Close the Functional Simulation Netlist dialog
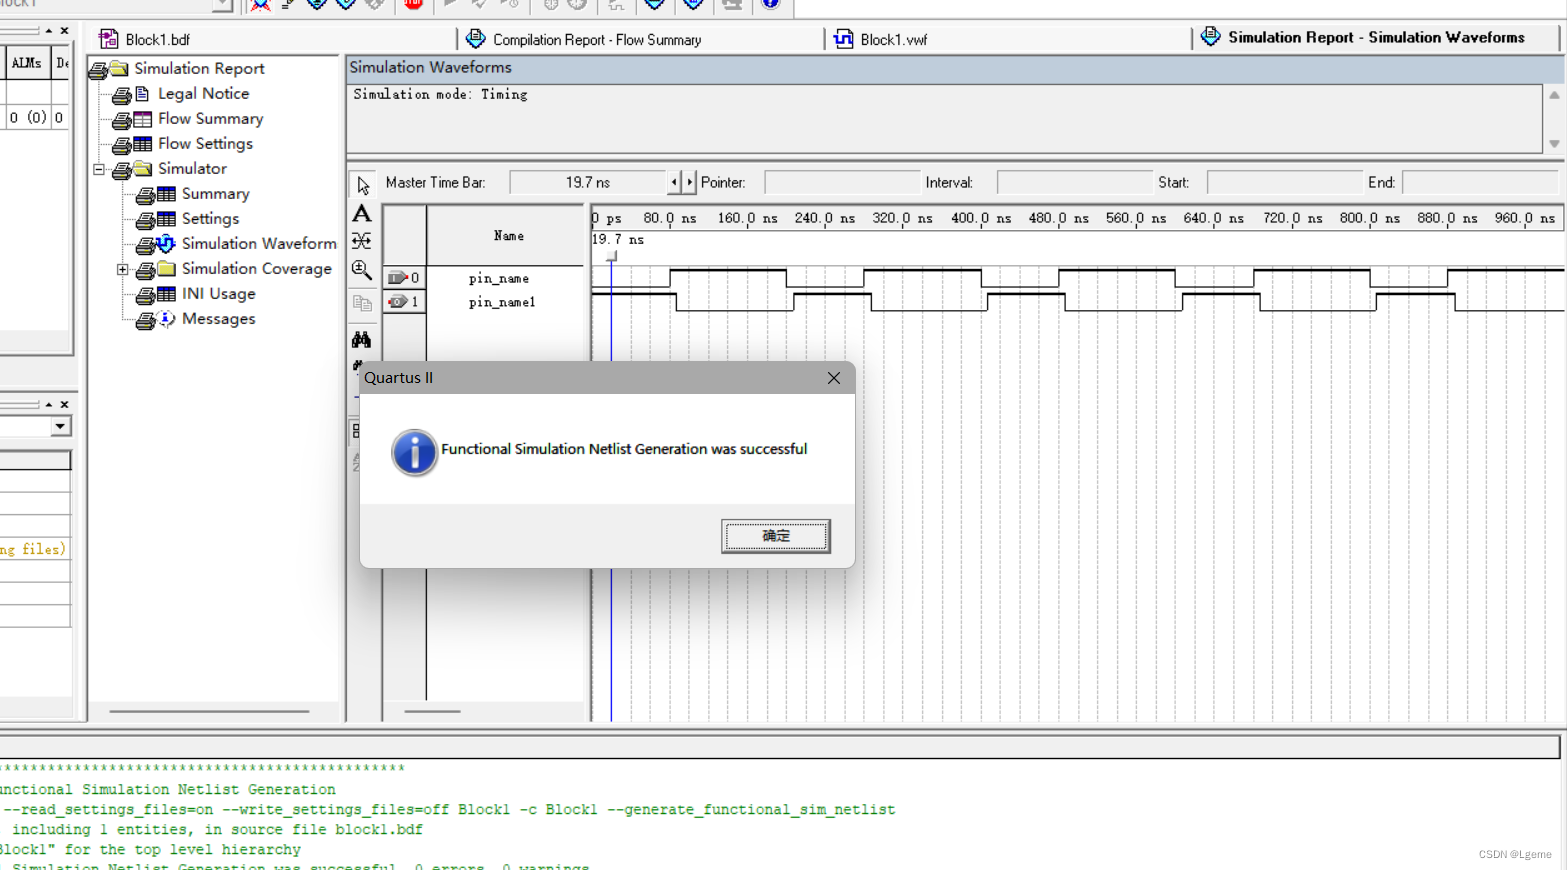Image resolution: width=1567 pixels, height=870 pixels. (833, 378)
